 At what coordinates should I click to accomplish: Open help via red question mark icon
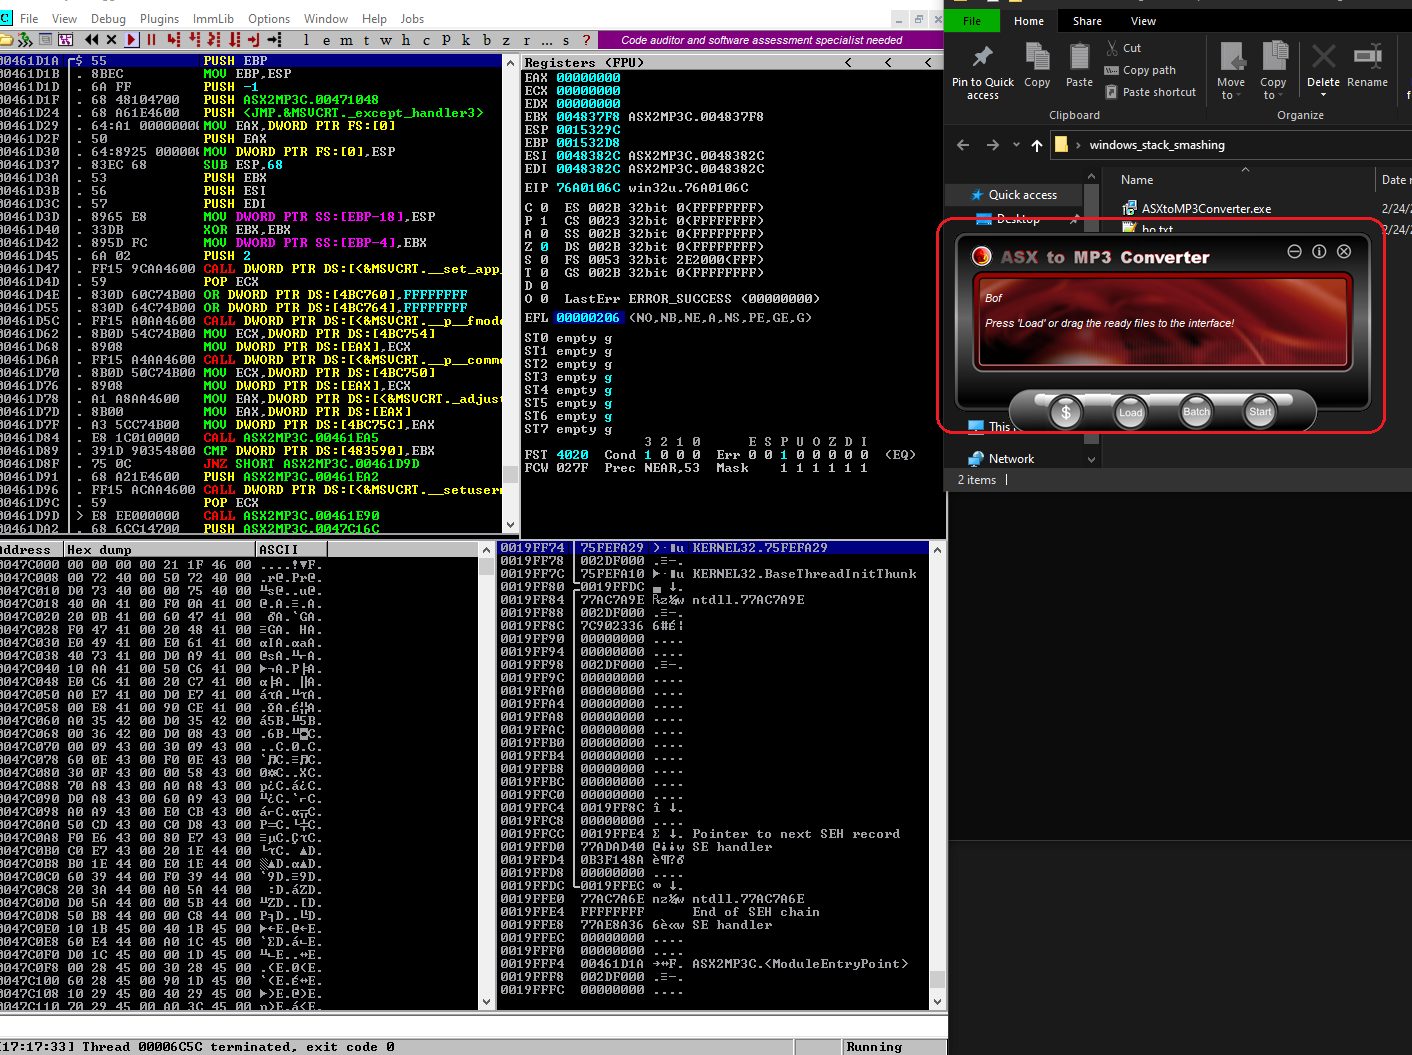point(586,40)
